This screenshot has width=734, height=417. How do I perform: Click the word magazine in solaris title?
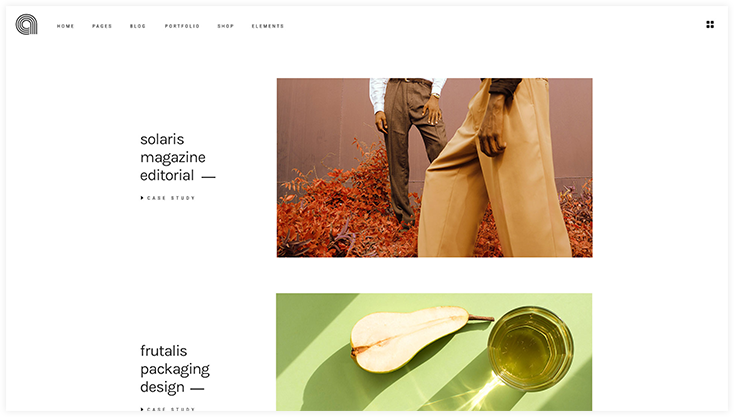(173, 158)
